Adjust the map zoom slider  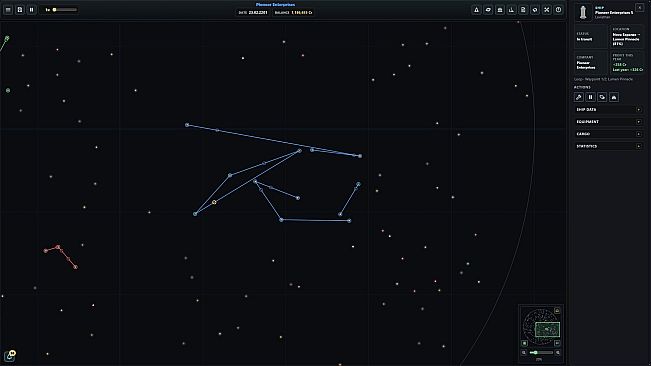click(x=541, y=353)
